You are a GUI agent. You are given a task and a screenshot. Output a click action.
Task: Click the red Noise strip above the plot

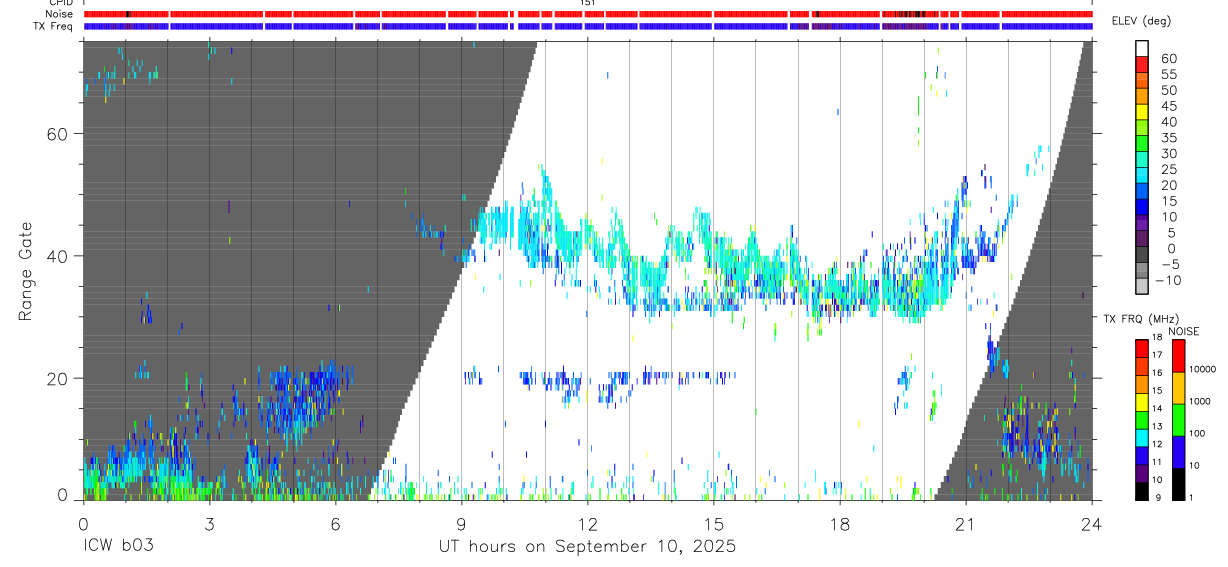point(588,14)
